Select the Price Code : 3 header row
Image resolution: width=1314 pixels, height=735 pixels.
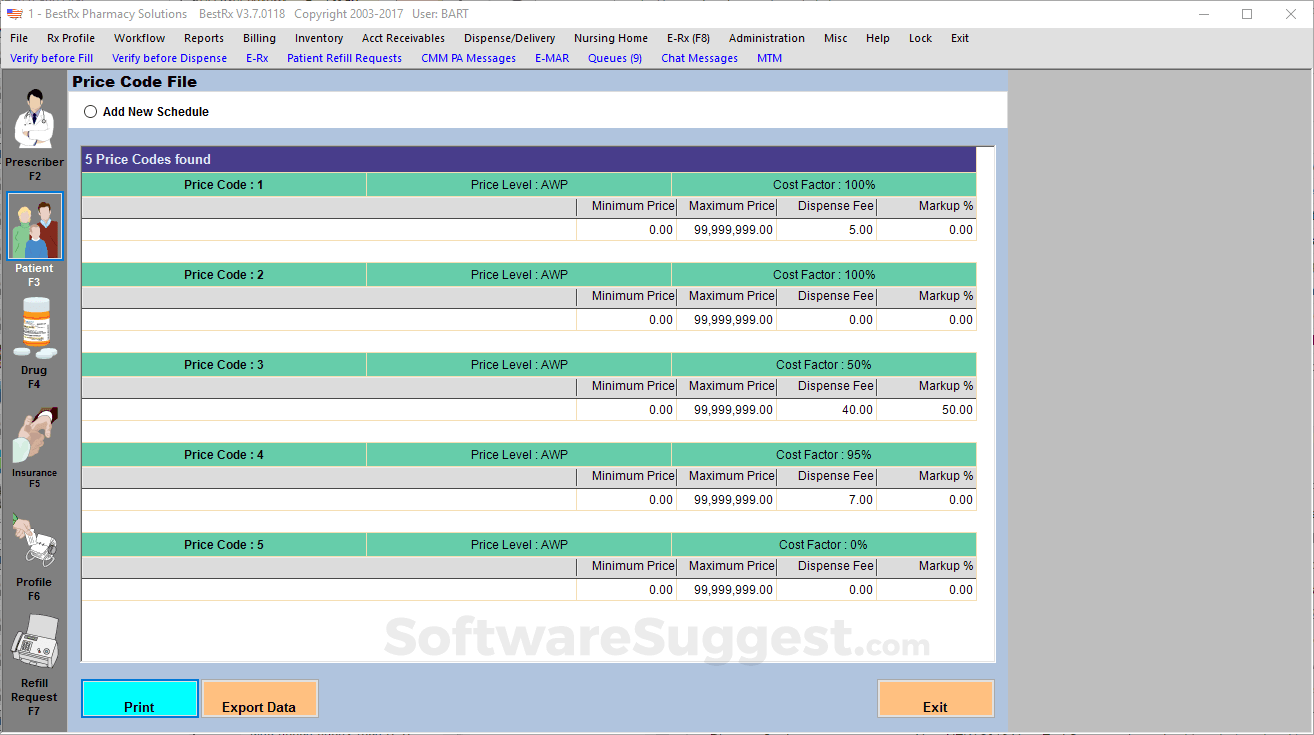[224, 365]
